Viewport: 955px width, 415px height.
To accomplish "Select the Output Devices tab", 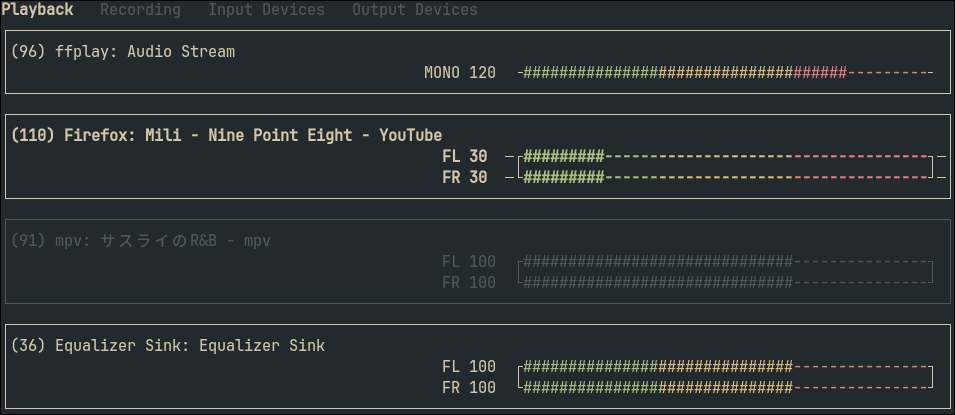I will (415, 10).
